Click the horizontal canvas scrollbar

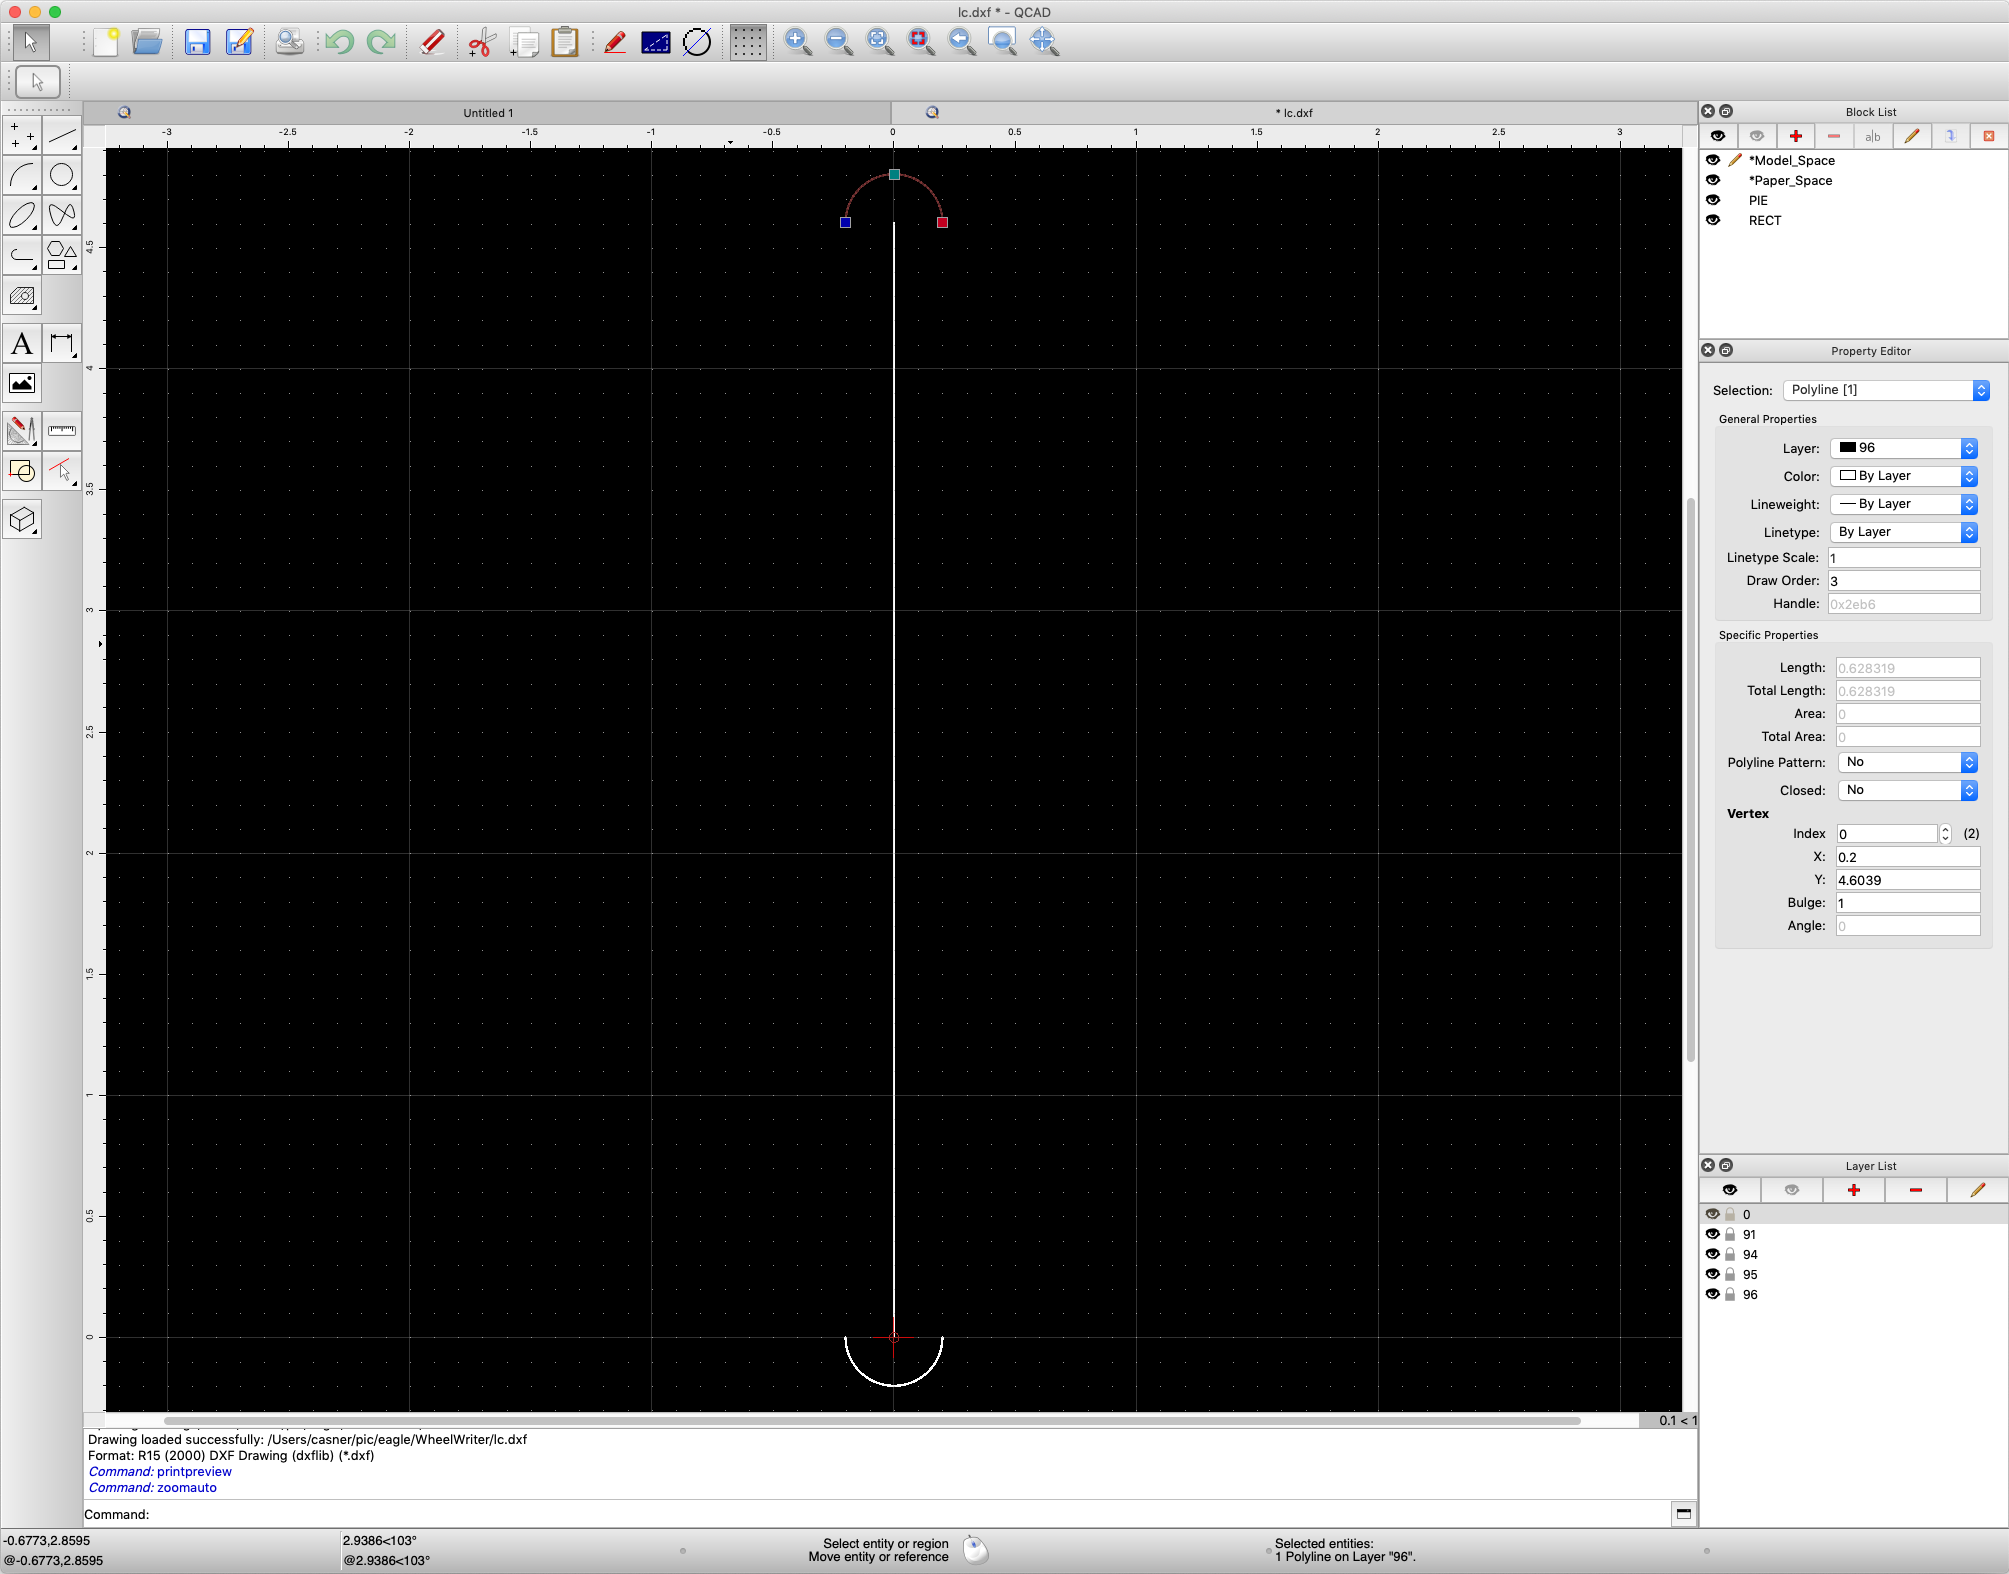click(x=872, y=1420)
